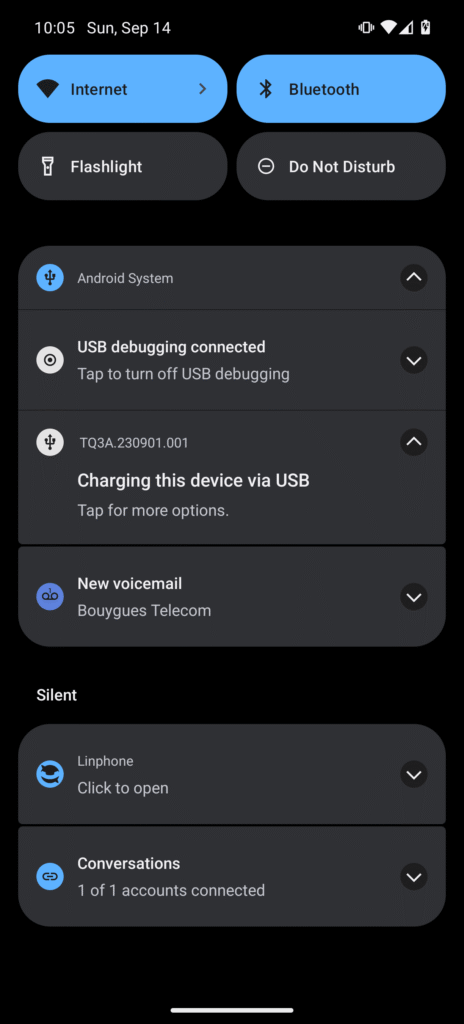Expand the USB debugging connected notification
464x1024 pixels.
414,360
